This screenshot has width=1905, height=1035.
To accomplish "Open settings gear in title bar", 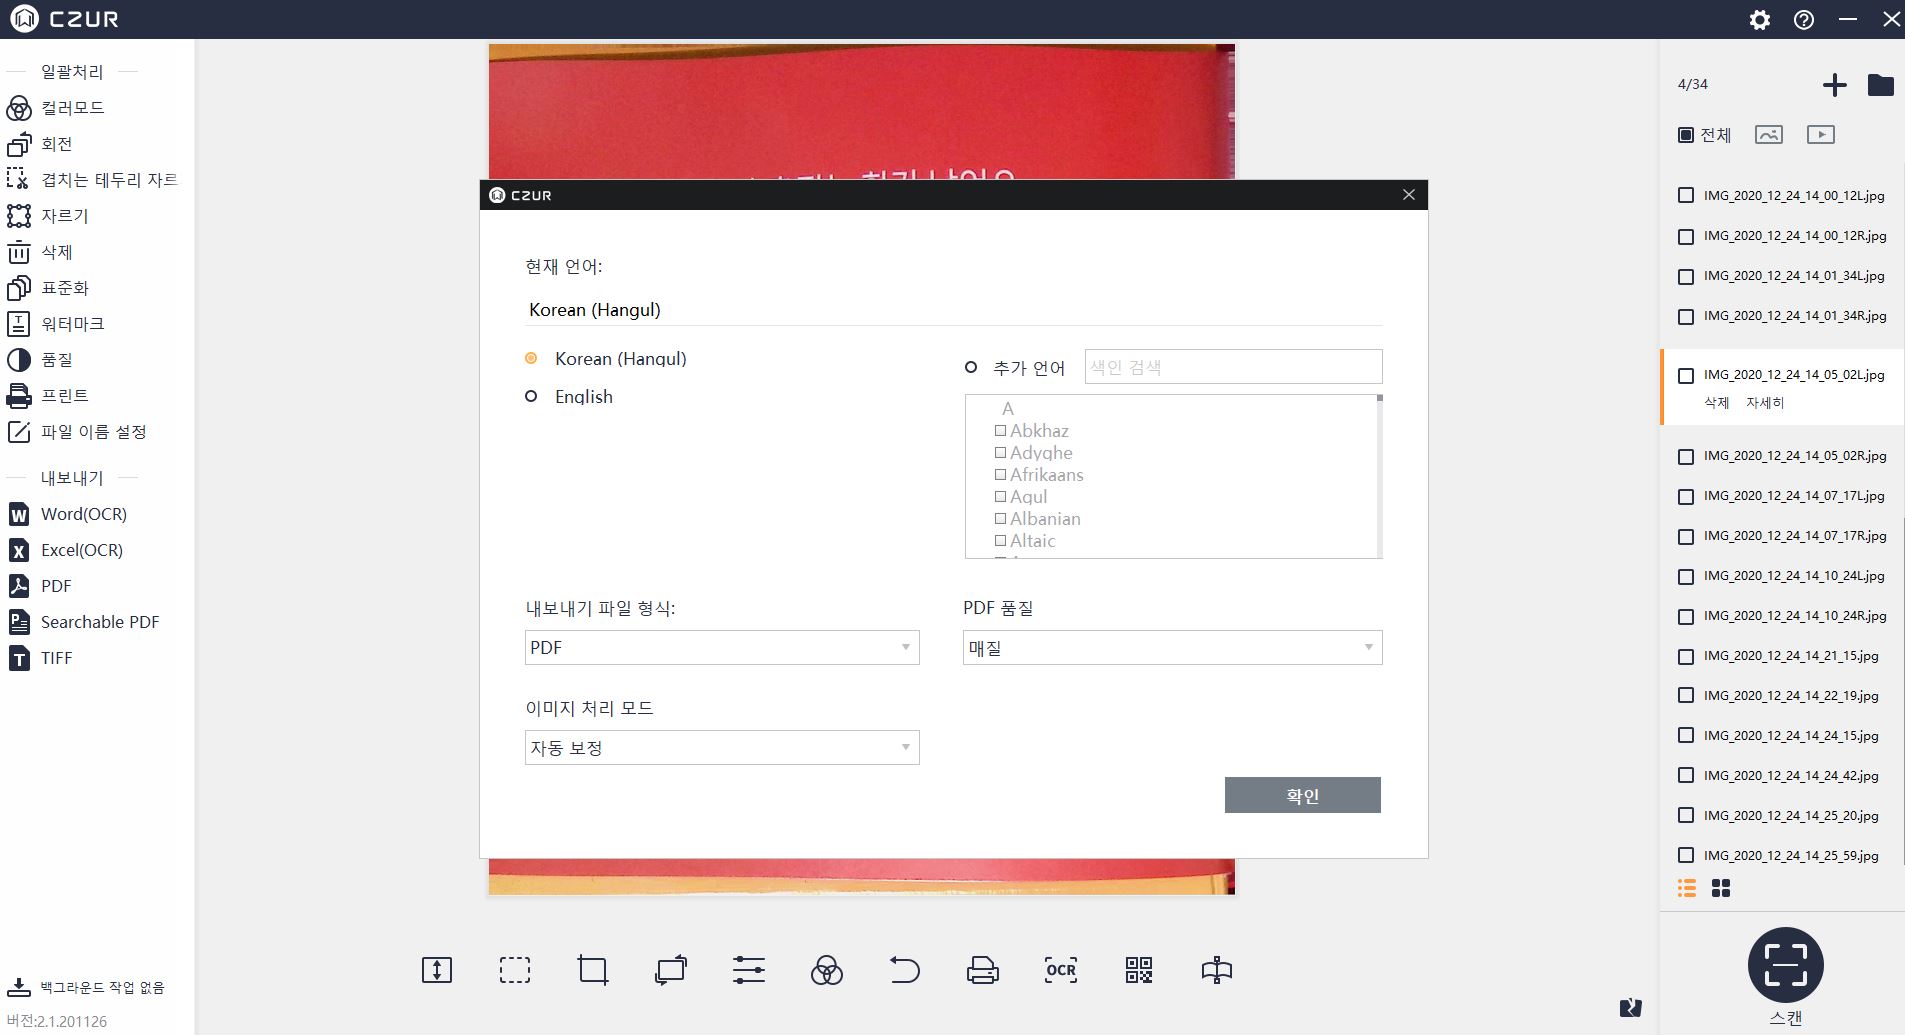I will tap(1760, 20).
